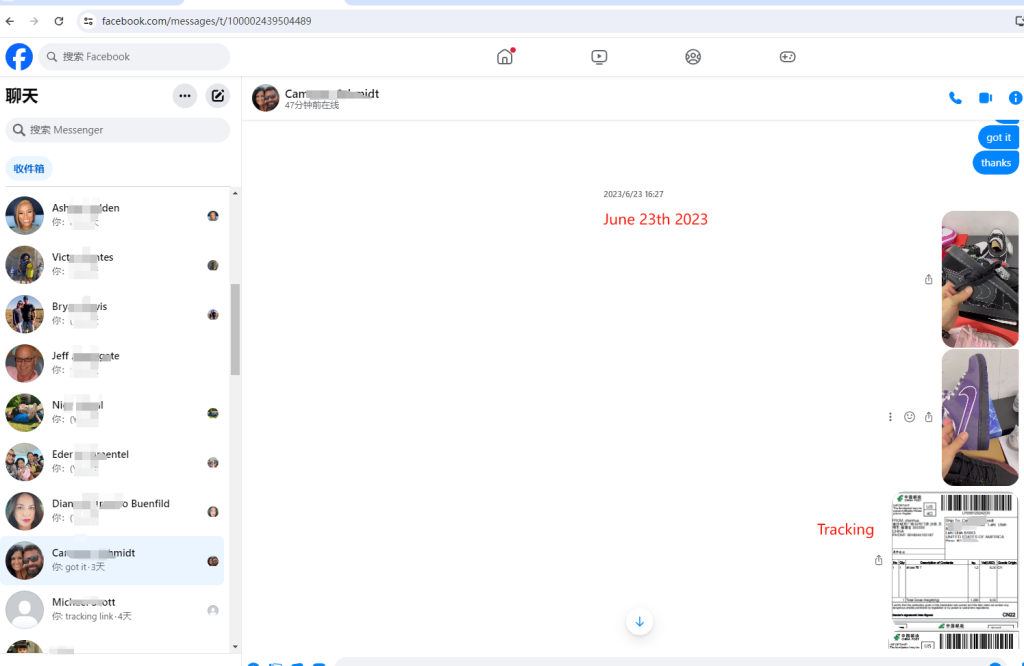This screenshot has width=1024, height=666.
Task: Open conversation info icon
Action: [x=1015, y=98]
